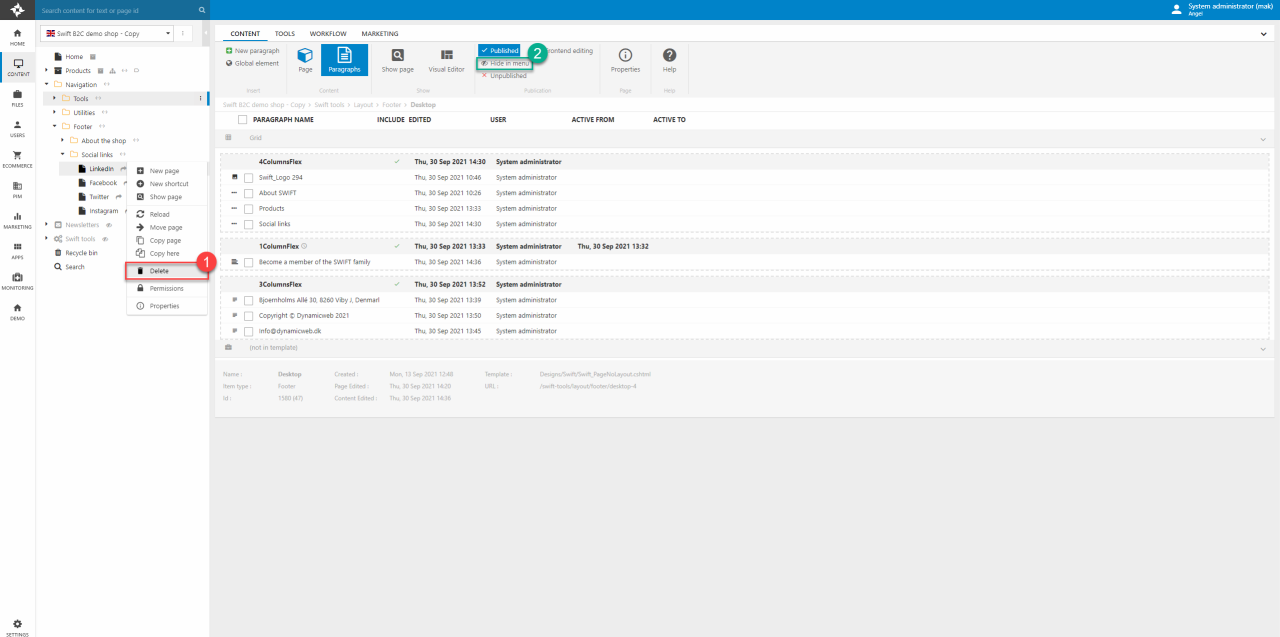Screen dimensions: 1280x637
Task: Toggle select-all checkbox beside Paragraph Name
Action: [242, 120]
